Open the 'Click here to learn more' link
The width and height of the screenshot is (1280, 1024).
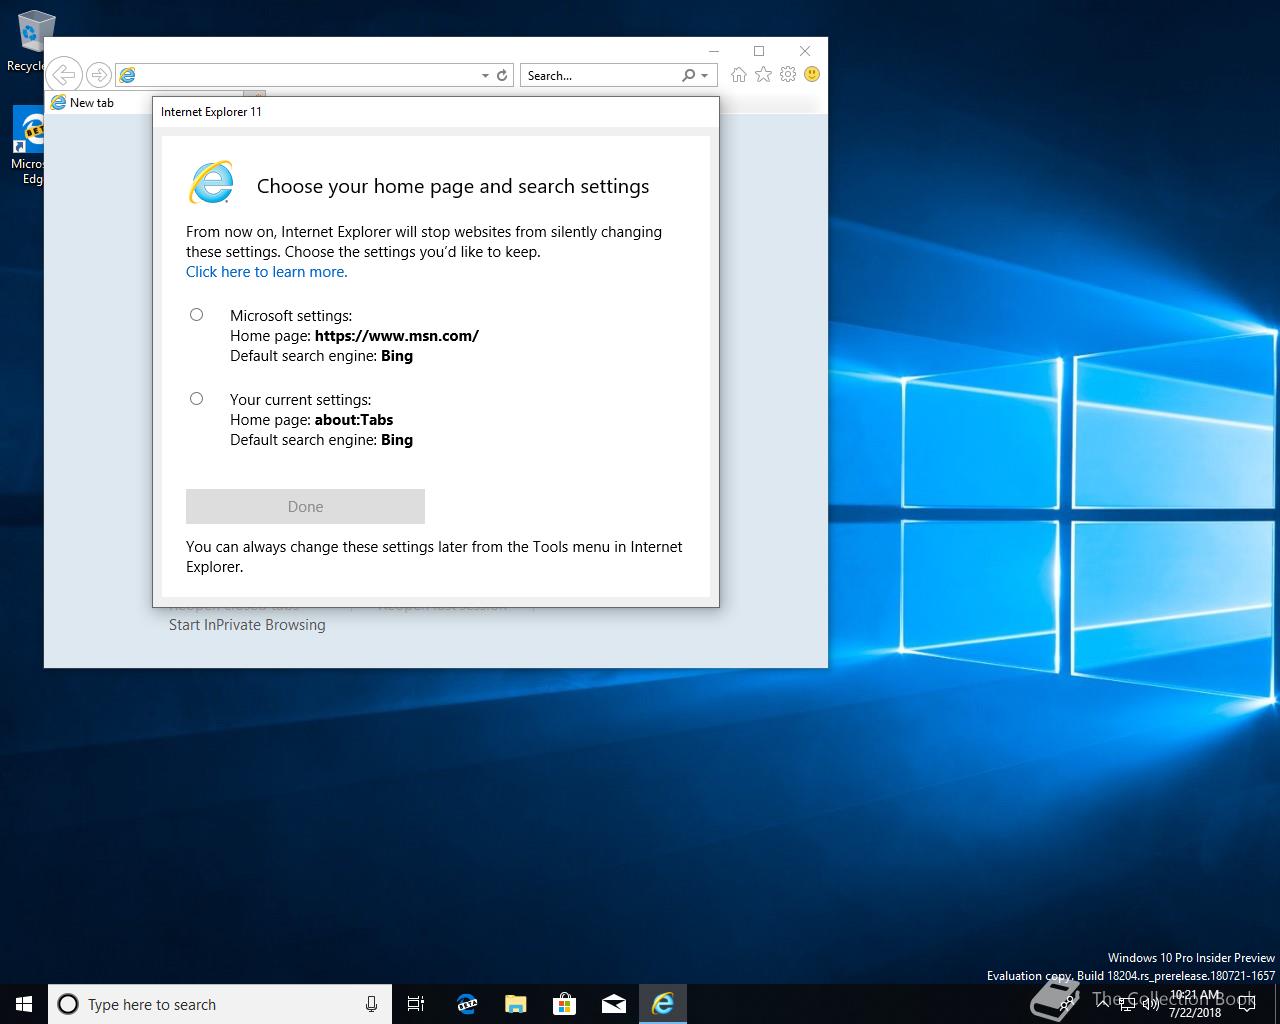tap(266, 272)
